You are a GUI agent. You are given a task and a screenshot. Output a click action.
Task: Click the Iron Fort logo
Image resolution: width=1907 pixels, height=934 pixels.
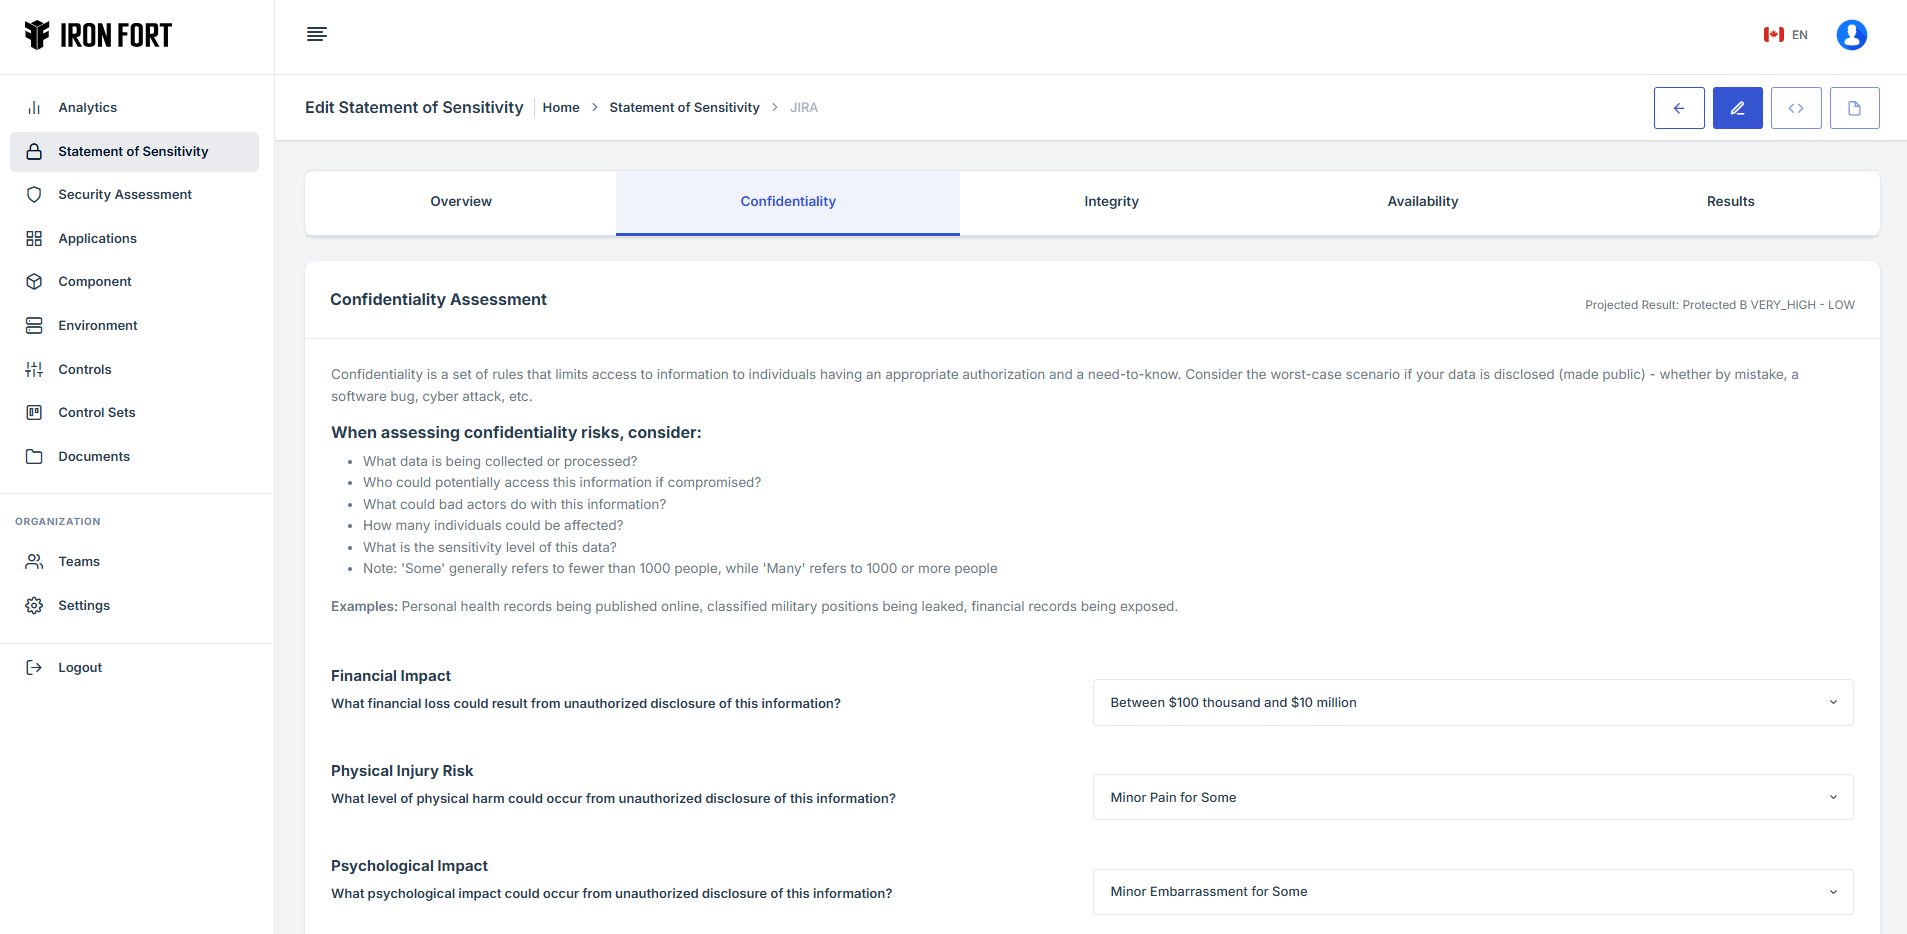click(98, 36)
